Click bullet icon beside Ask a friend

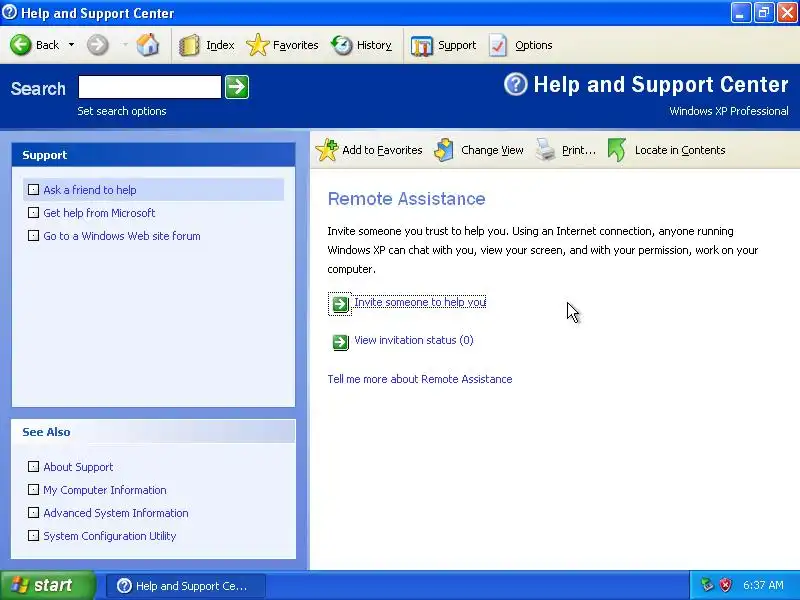coord(33,190)
